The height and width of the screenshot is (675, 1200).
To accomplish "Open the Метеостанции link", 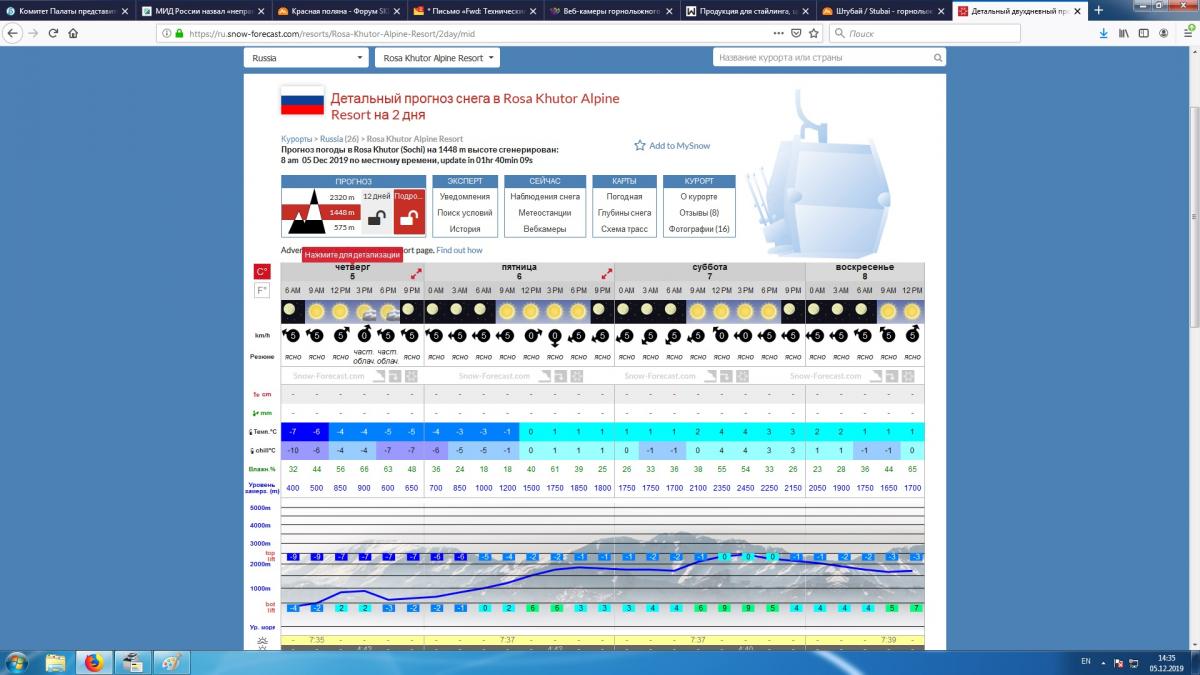I will [x=545, y=213].
